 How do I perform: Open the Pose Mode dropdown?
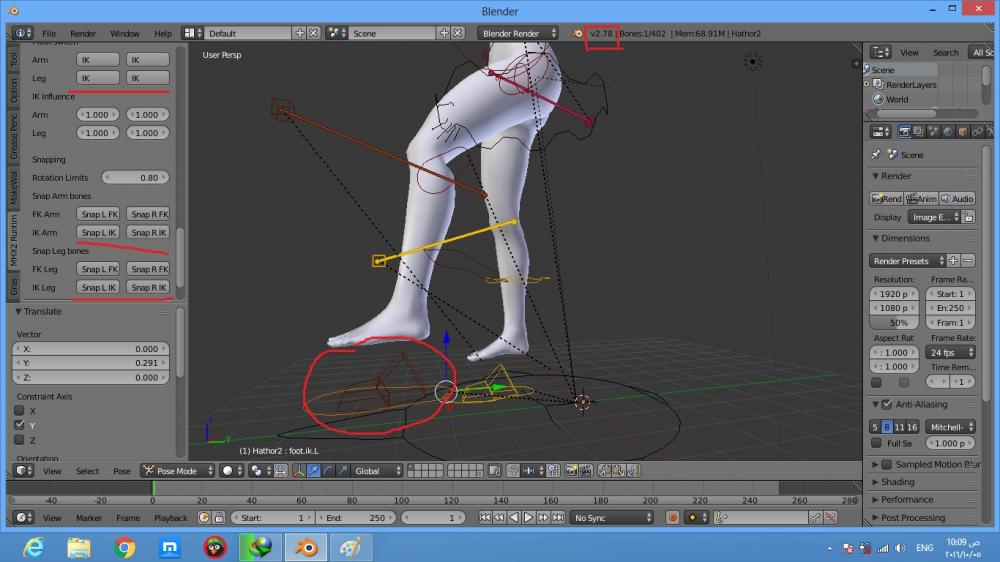pyautogui.click(x=178, y=471)
